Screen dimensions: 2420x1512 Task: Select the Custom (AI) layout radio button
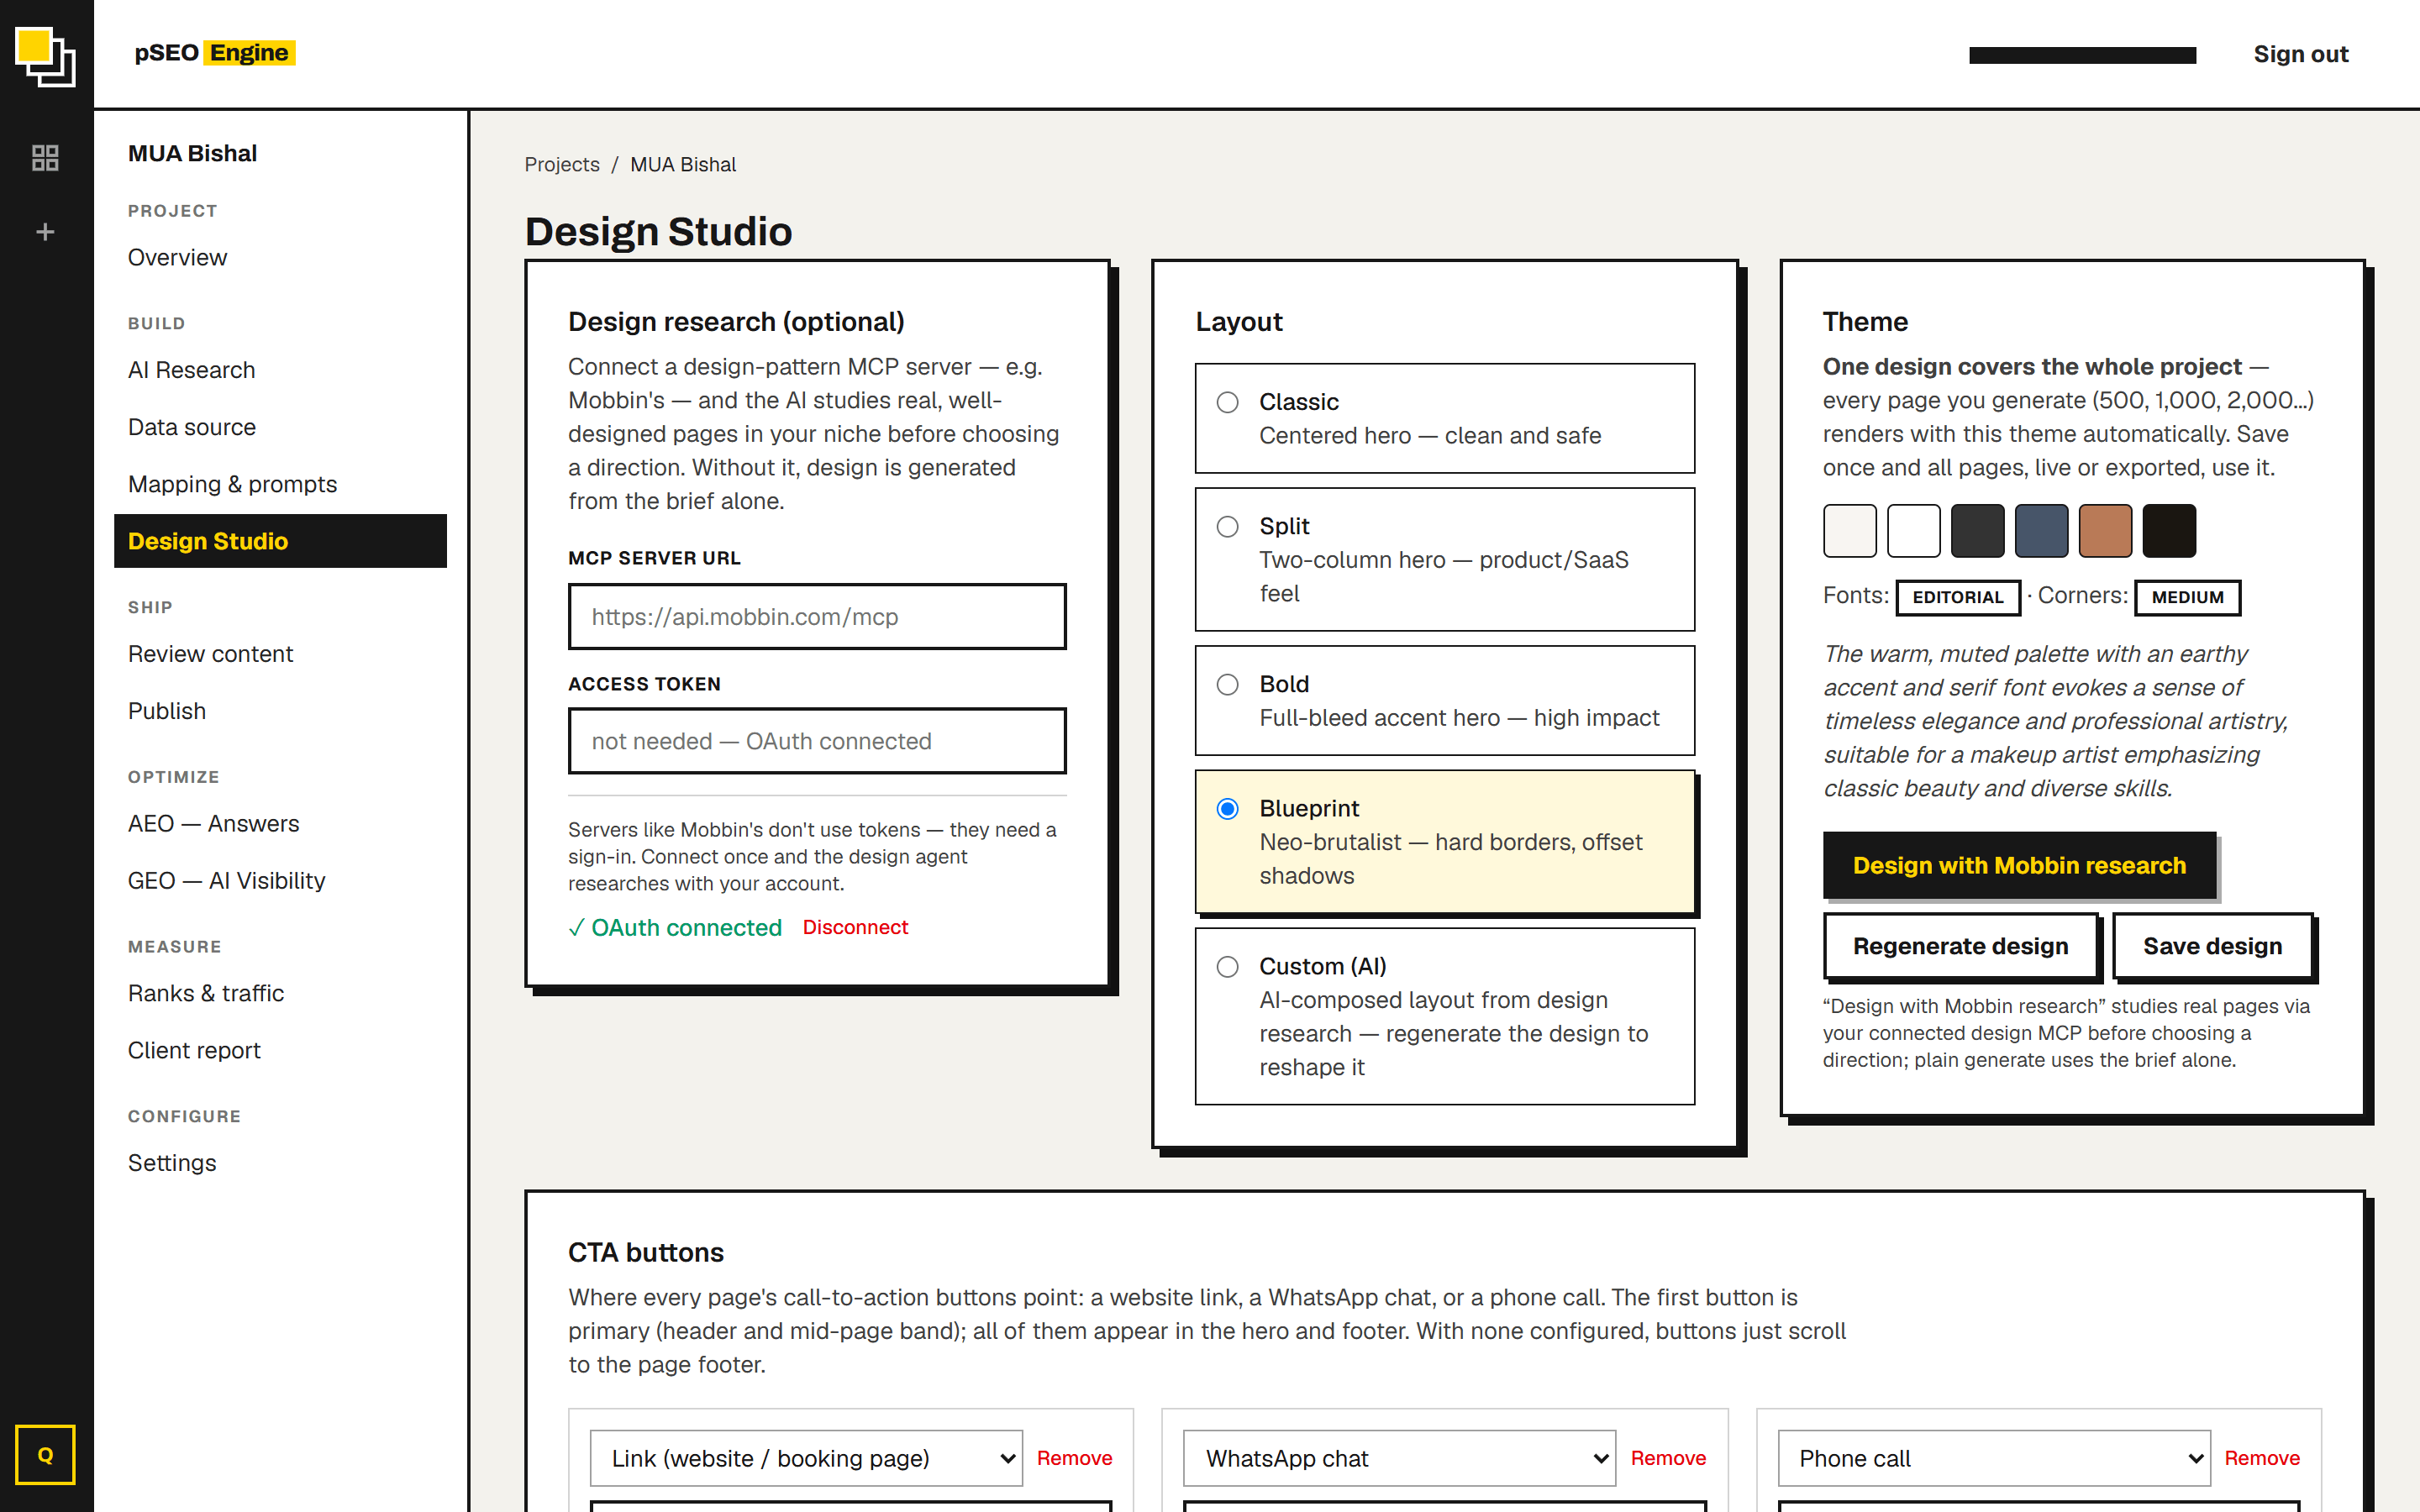pos(1227,966)
